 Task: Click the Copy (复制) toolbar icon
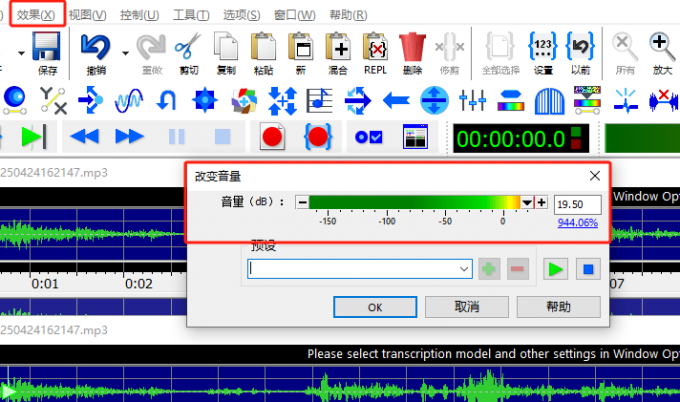[226, 47]
